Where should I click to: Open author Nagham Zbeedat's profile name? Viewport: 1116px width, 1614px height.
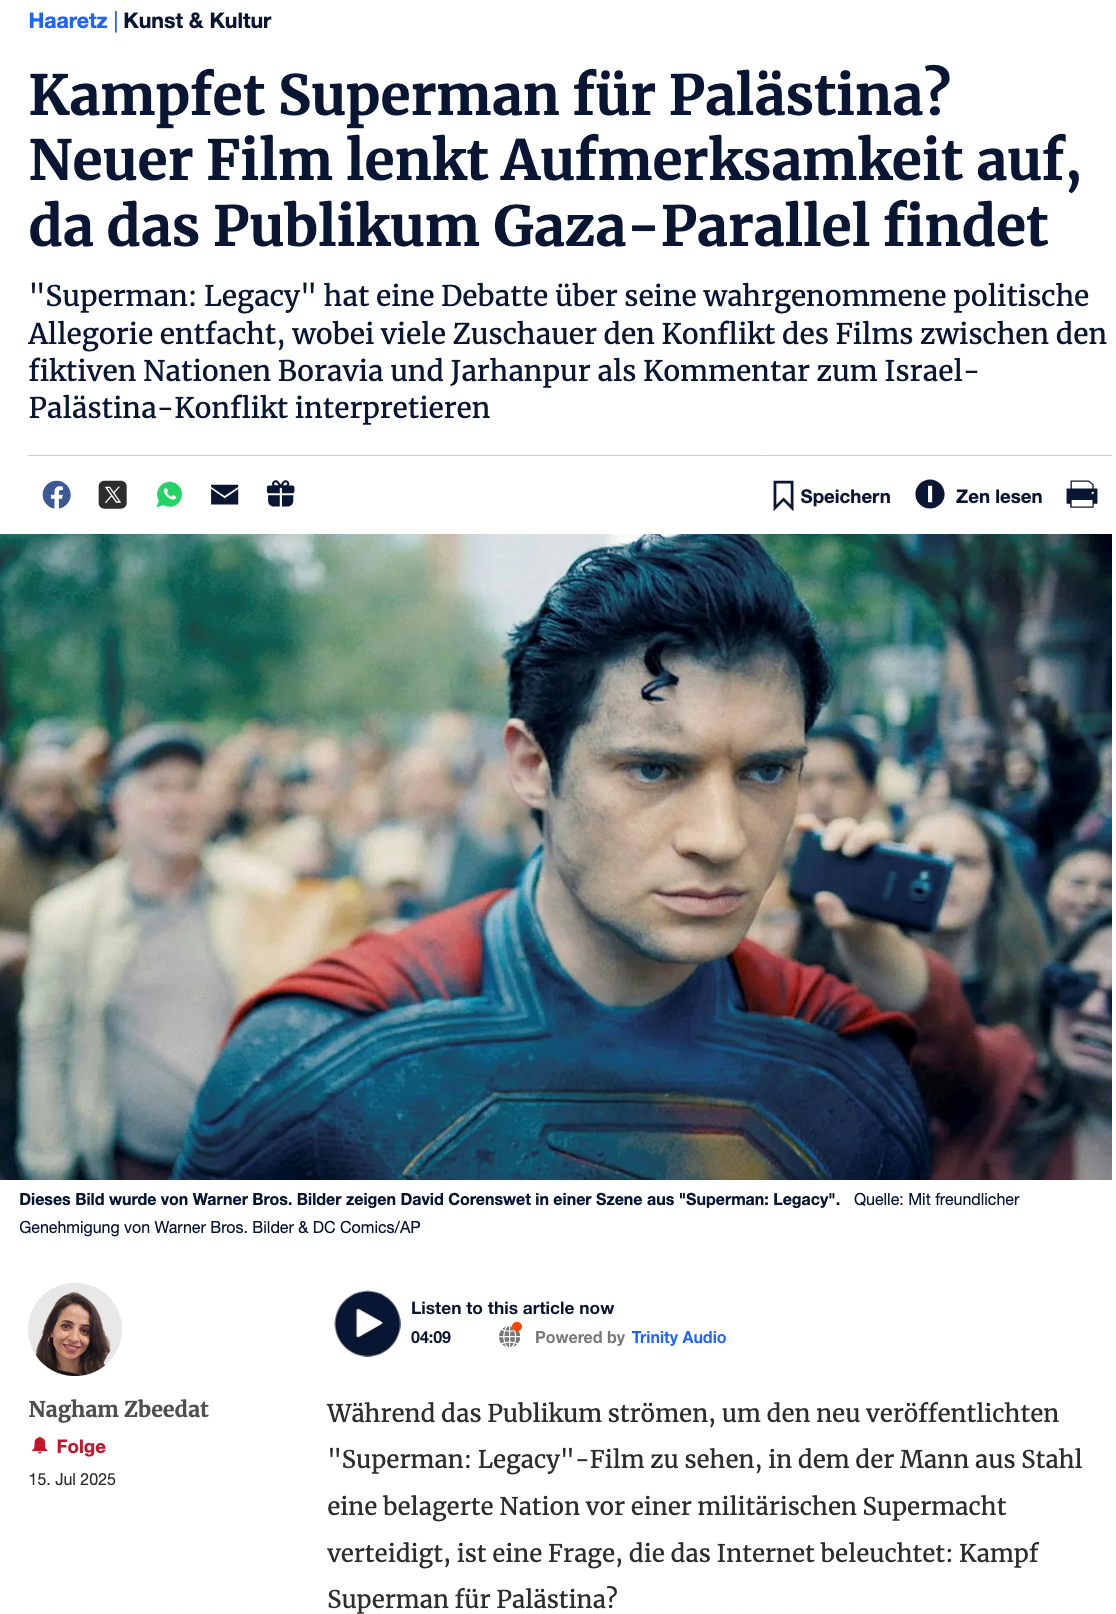[119, 1409]
